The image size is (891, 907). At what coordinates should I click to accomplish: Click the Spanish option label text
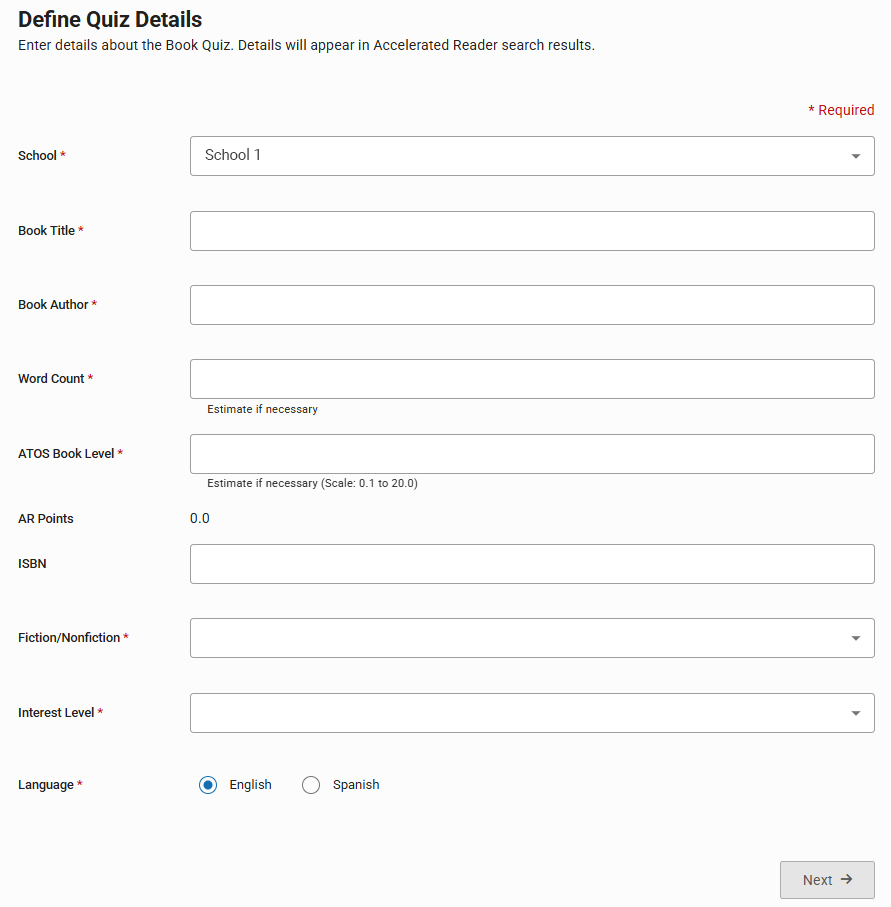[356, 785]
